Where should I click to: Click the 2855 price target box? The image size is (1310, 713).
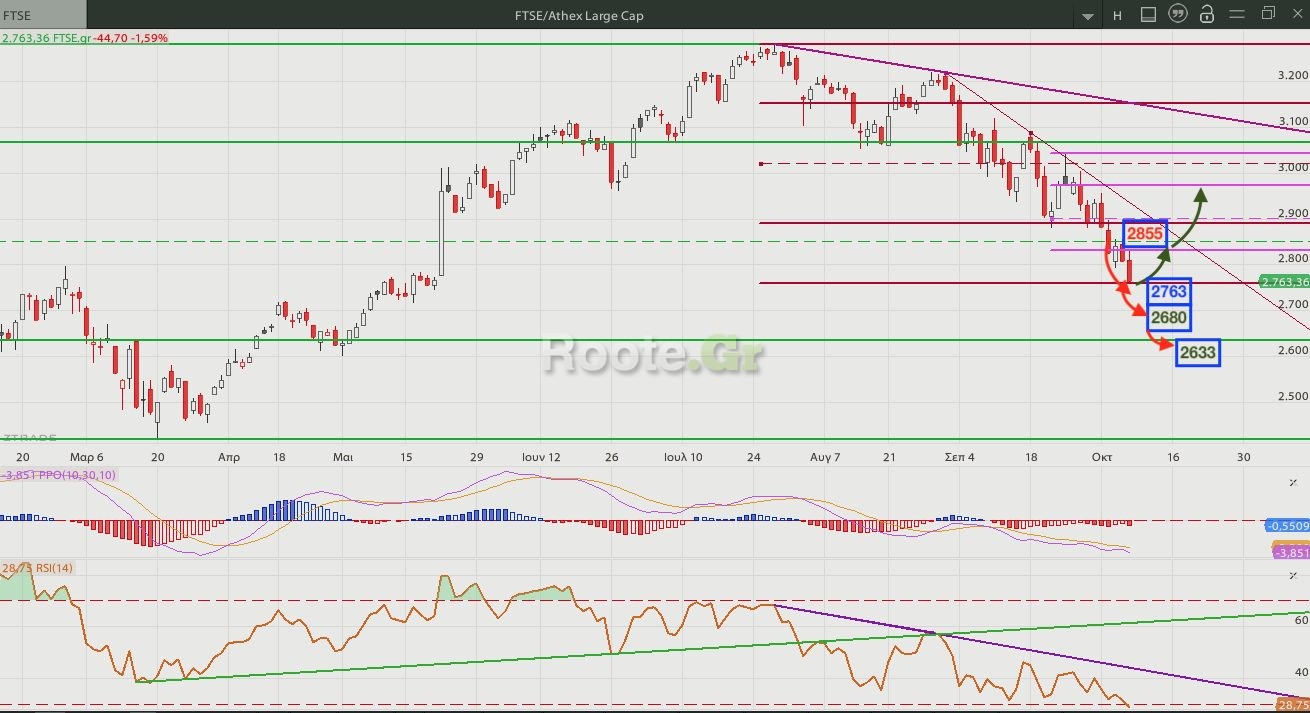coord(1144,234)
